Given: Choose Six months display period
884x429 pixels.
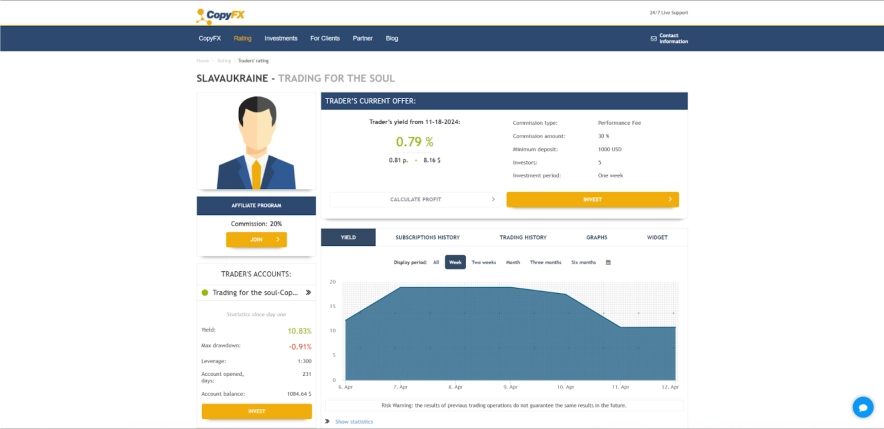Looking at the screenshot, I should (x=583, y=262).
